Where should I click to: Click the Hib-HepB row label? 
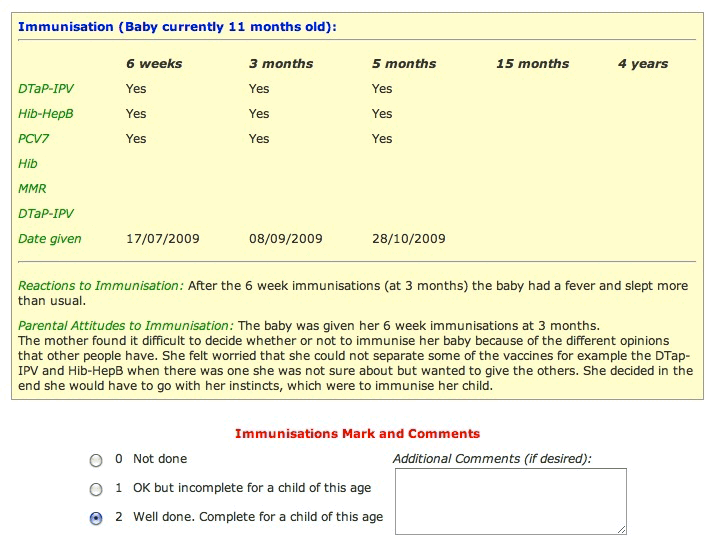pos(45,114)
